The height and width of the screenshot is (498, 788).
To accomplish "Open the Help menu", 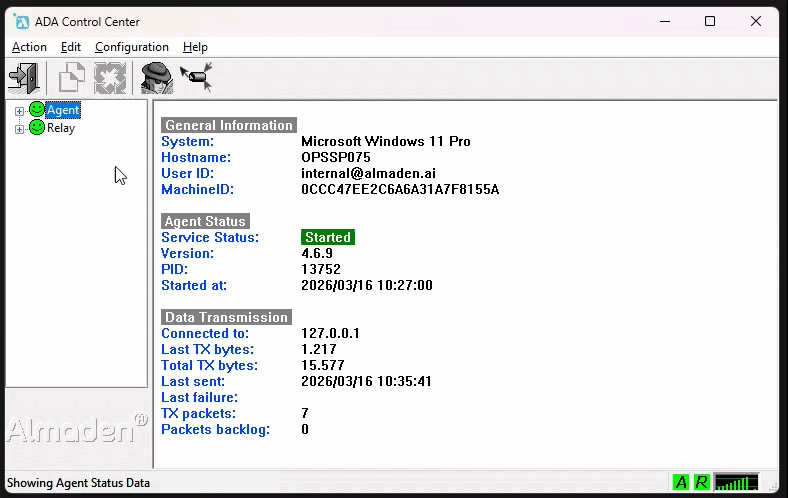I will (x=195, y=47).
